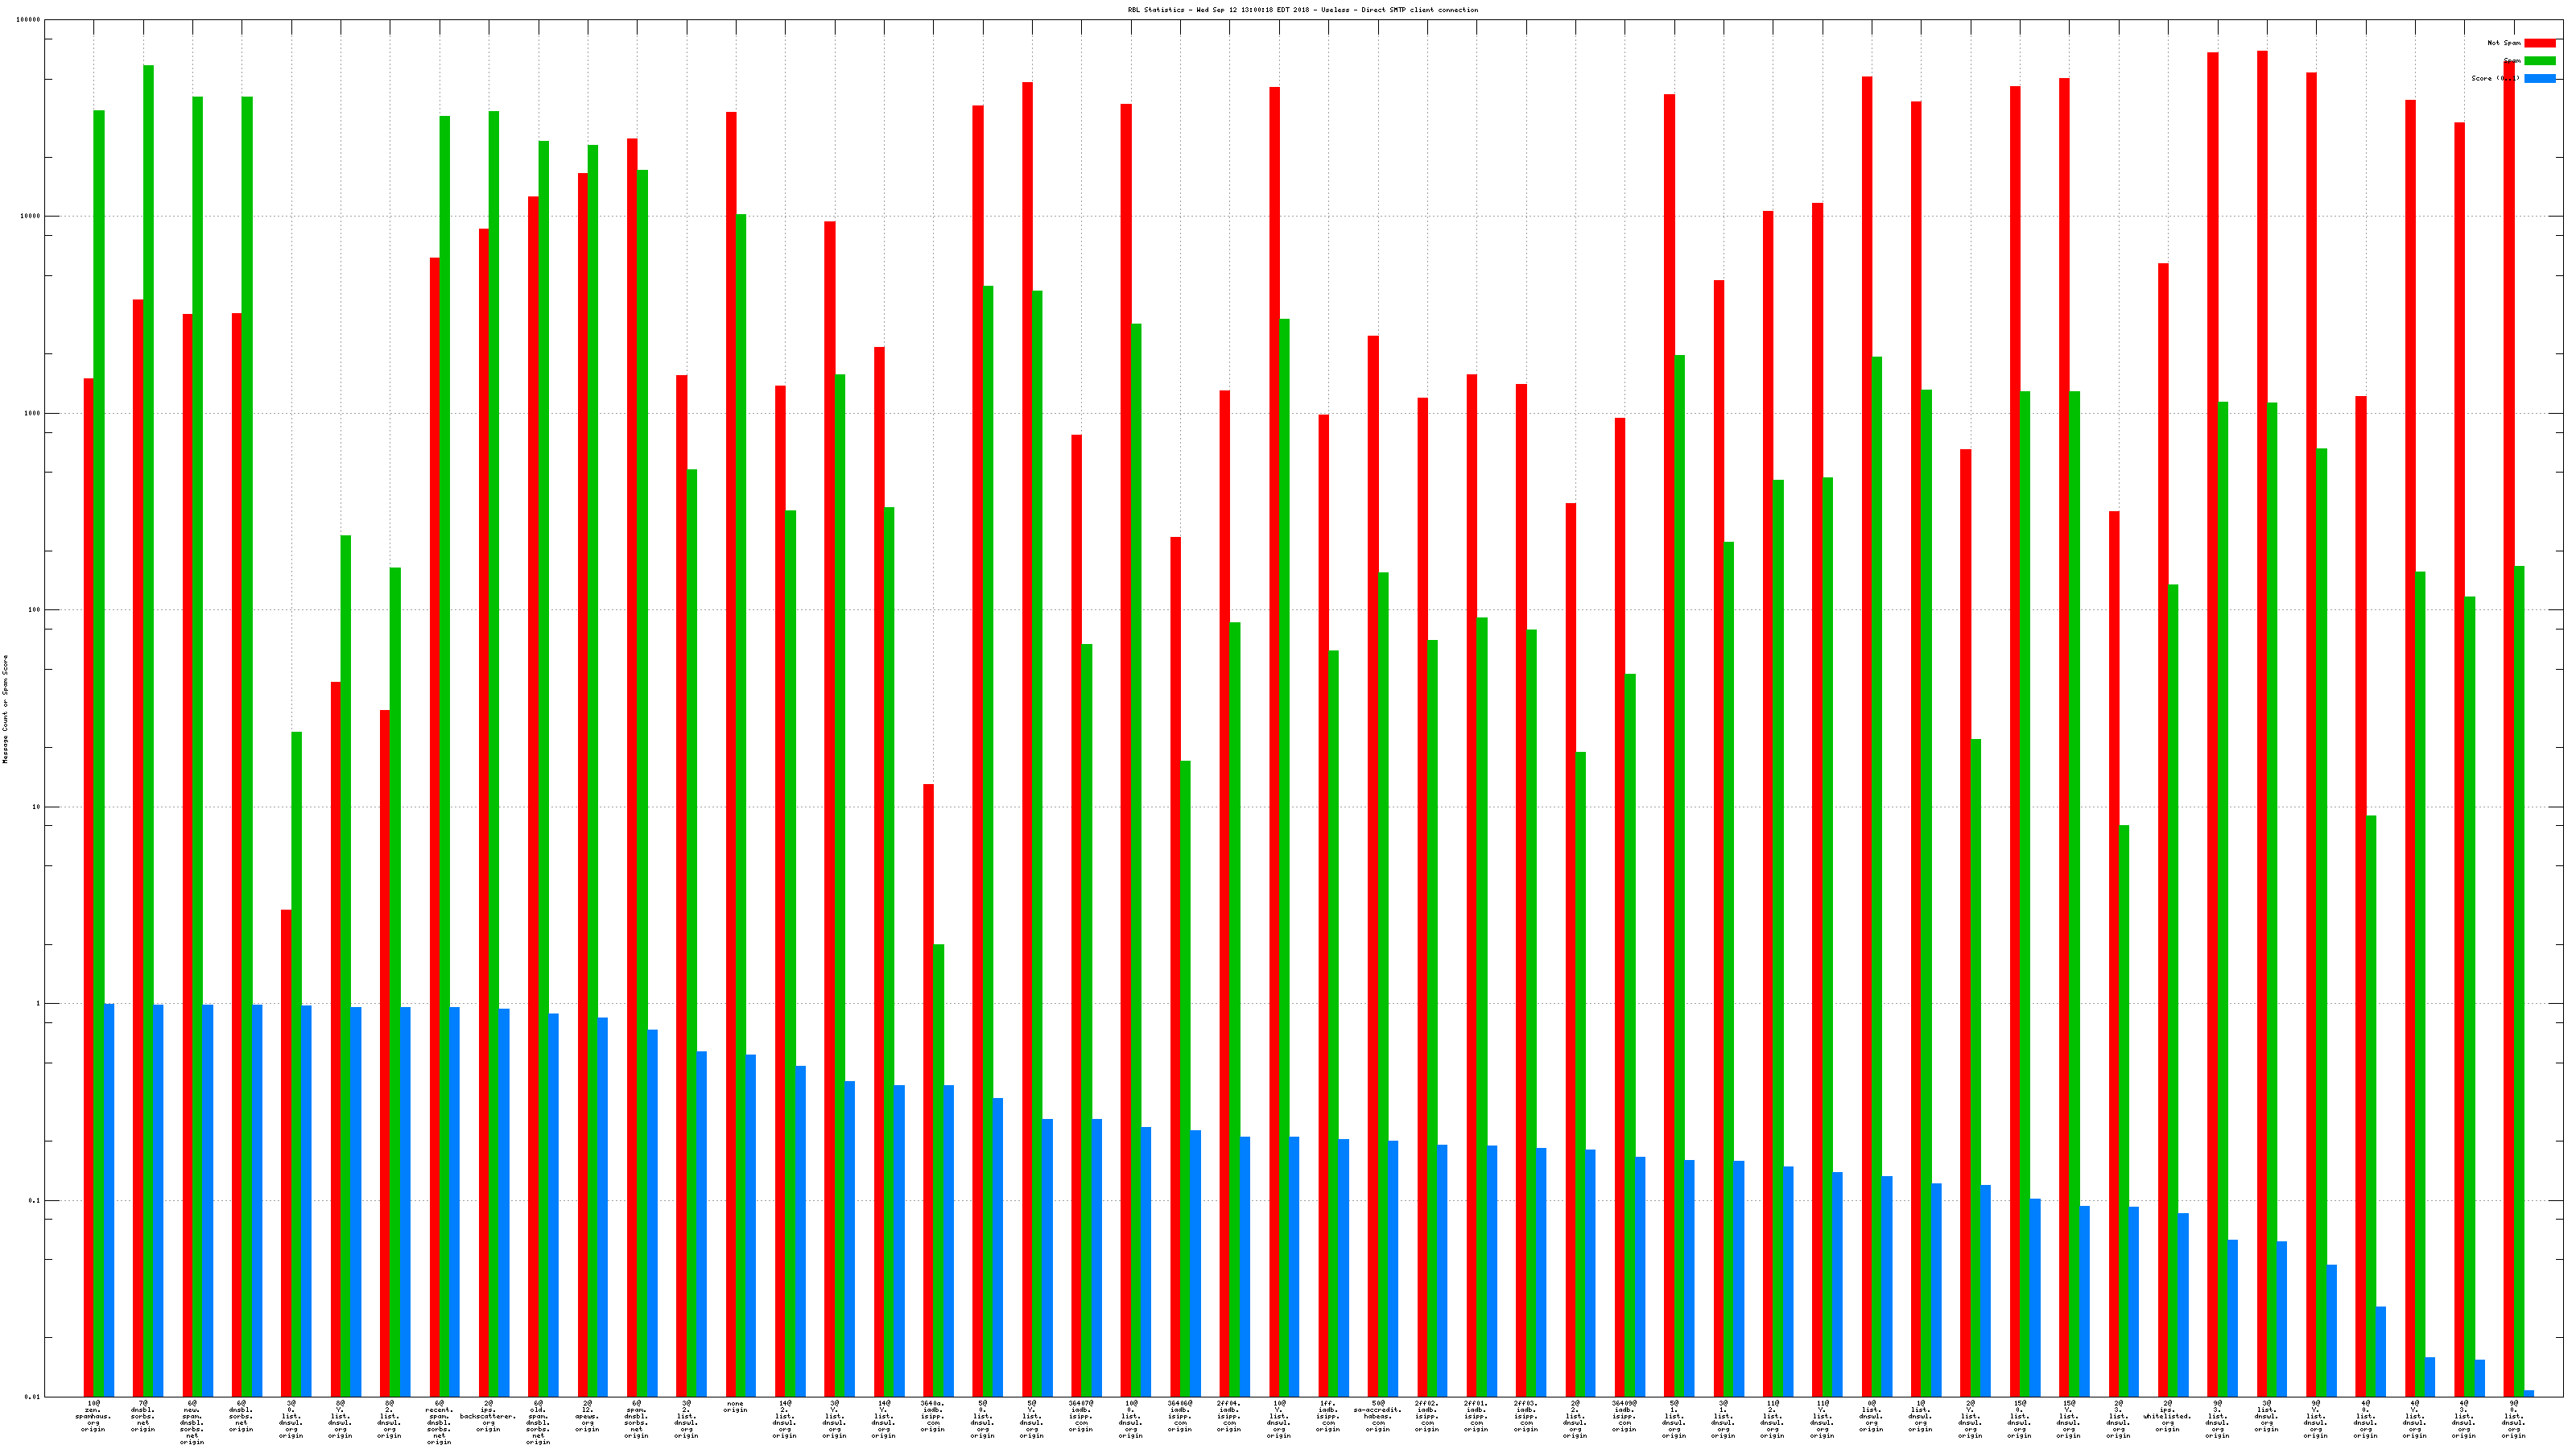Screen dimensions: 2576x1449
Task: Click the 3640a.iadb.isipp.com axis label
Action: [932, 1416]
